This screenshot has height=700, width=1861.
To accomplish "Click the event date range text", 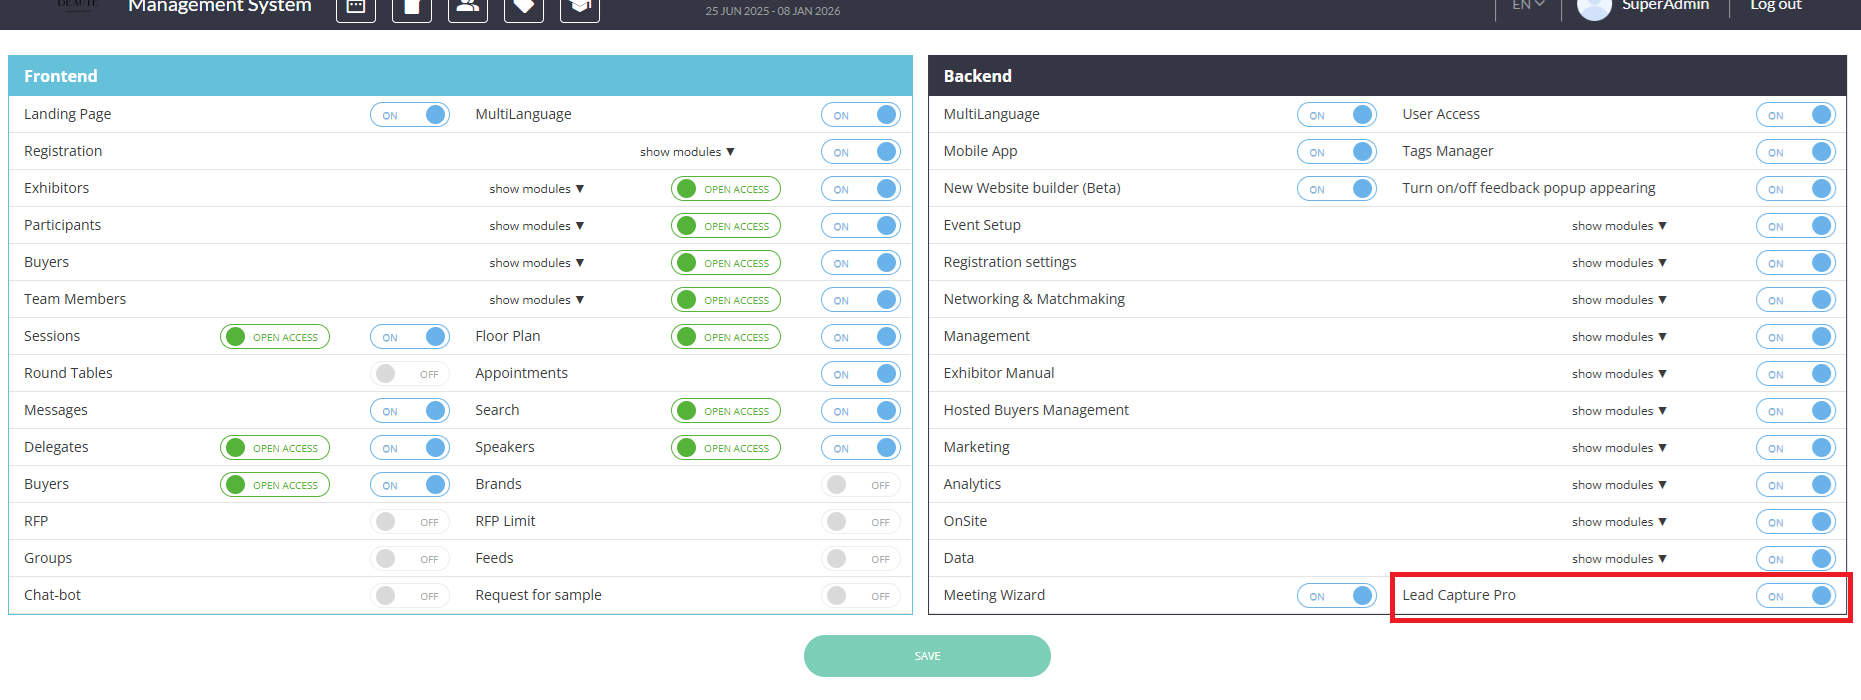I will (773, 11).
